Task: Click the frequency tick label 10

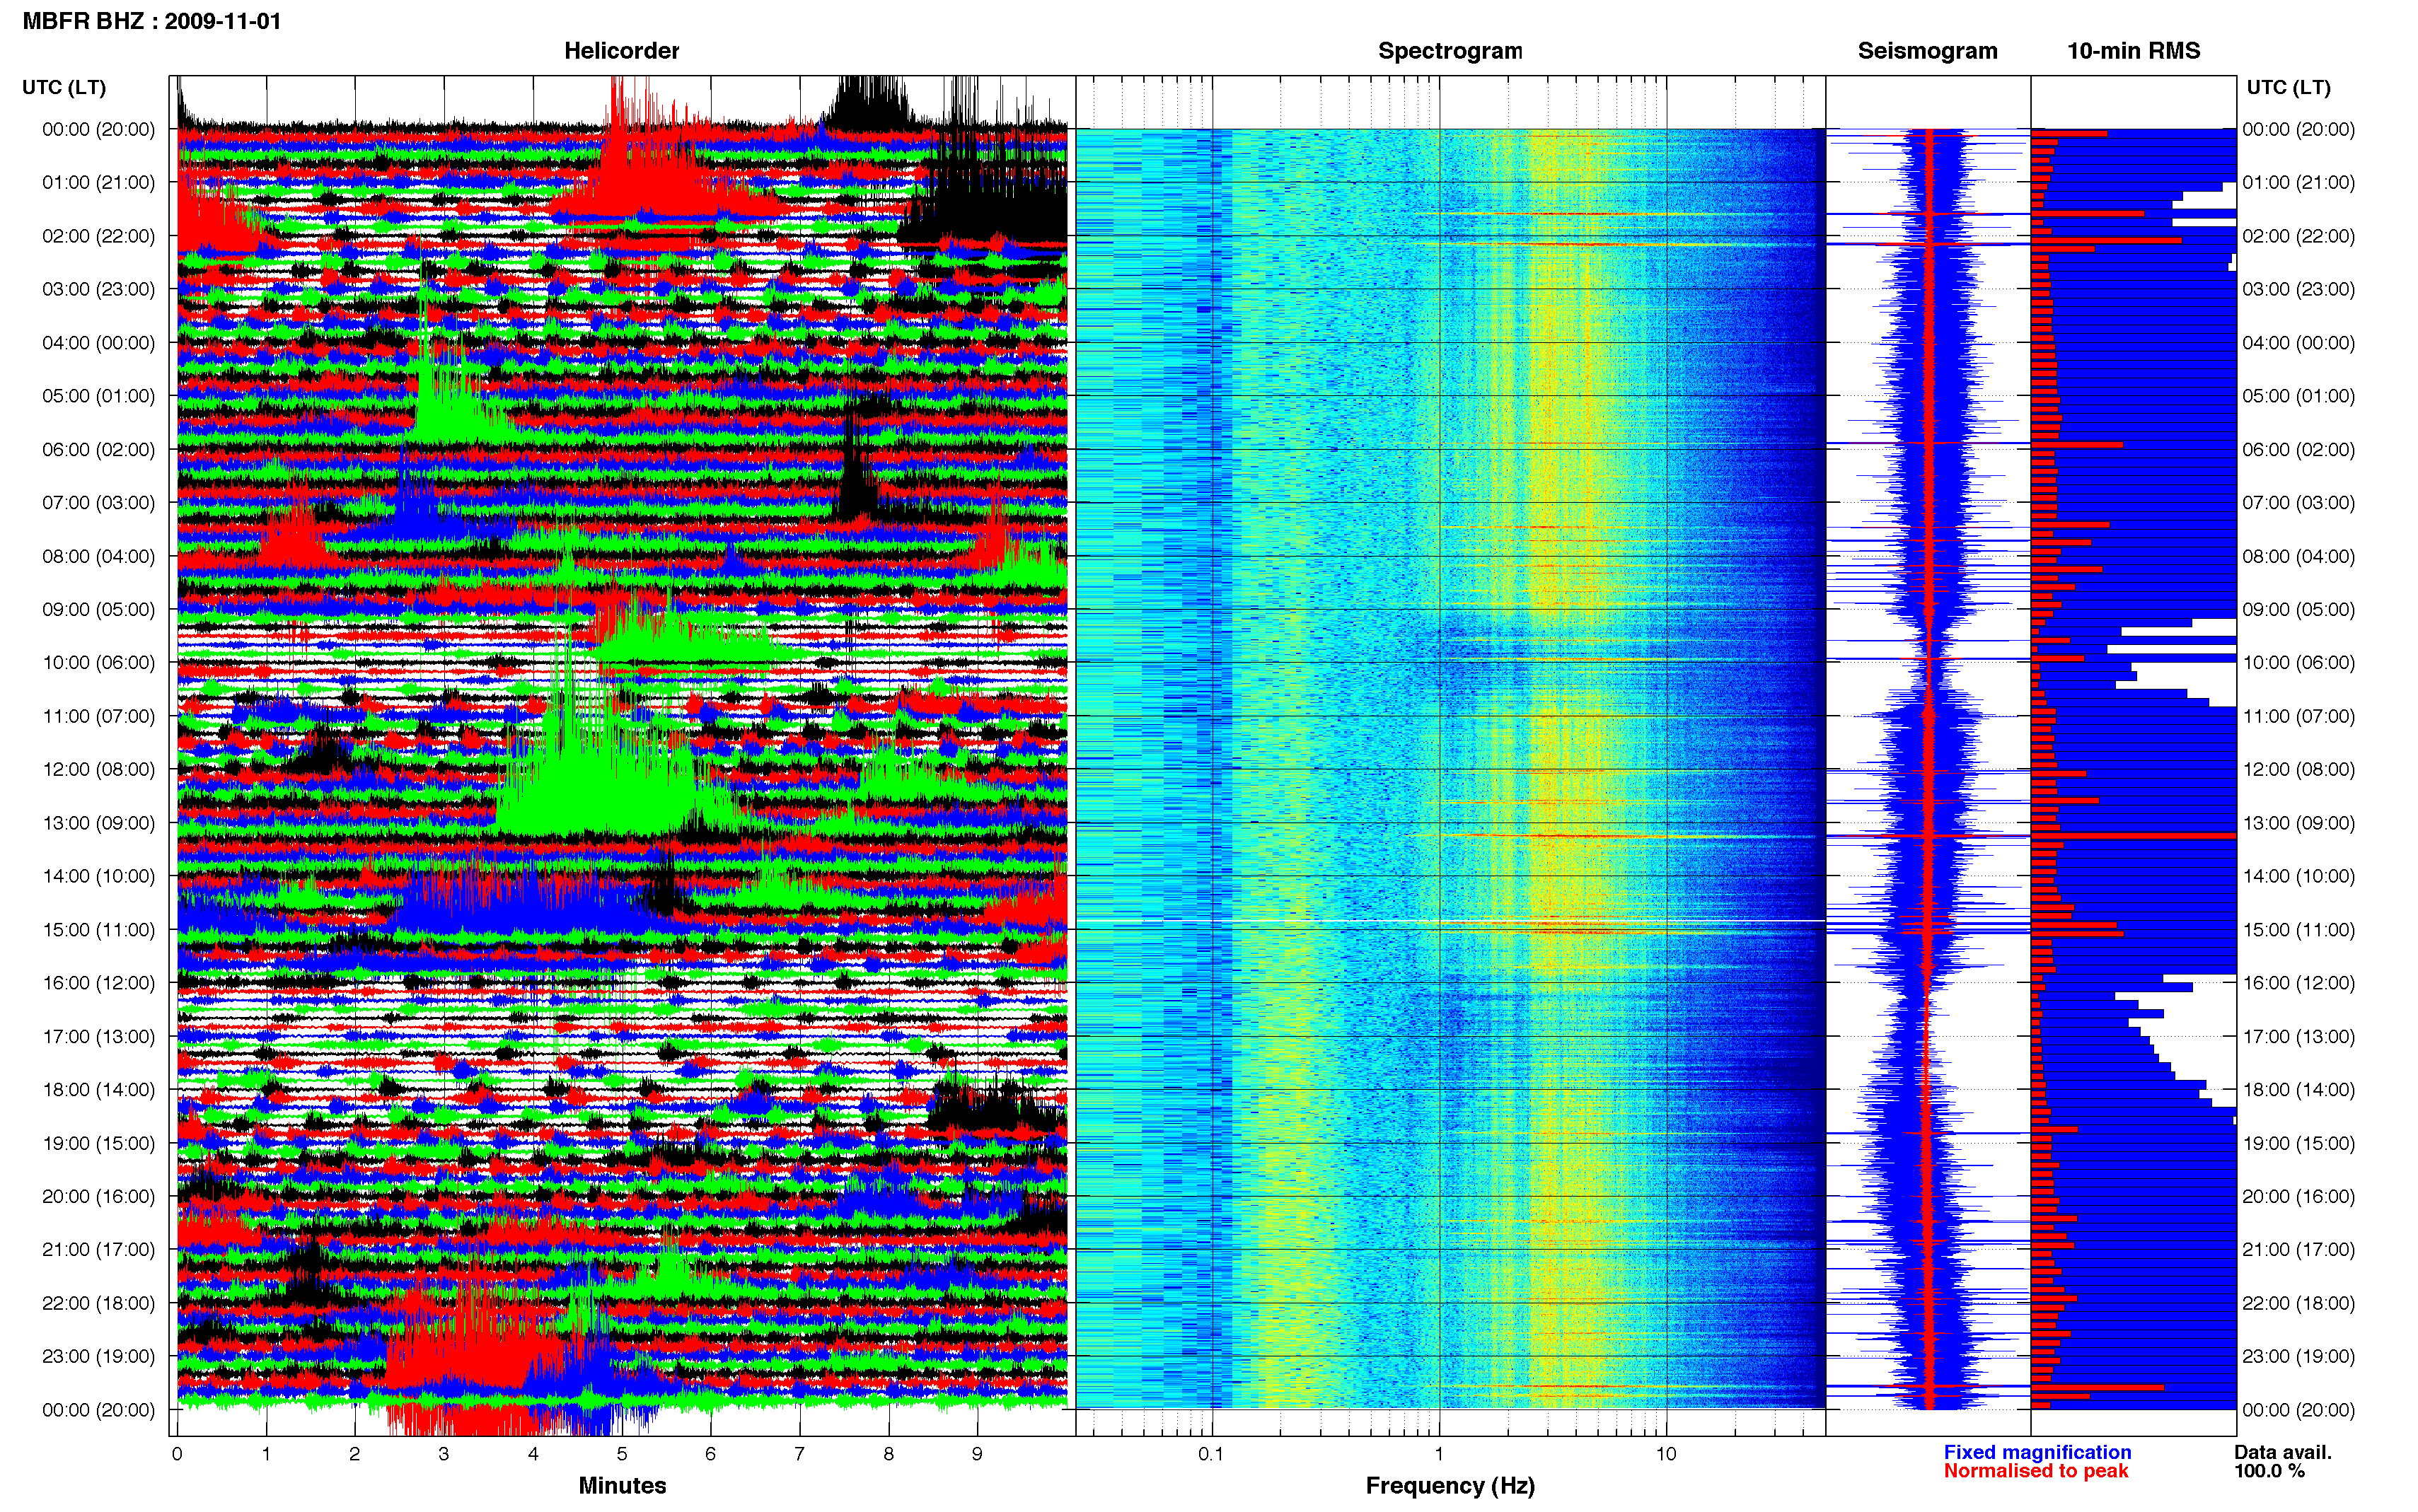Action: point(1666,1454)
